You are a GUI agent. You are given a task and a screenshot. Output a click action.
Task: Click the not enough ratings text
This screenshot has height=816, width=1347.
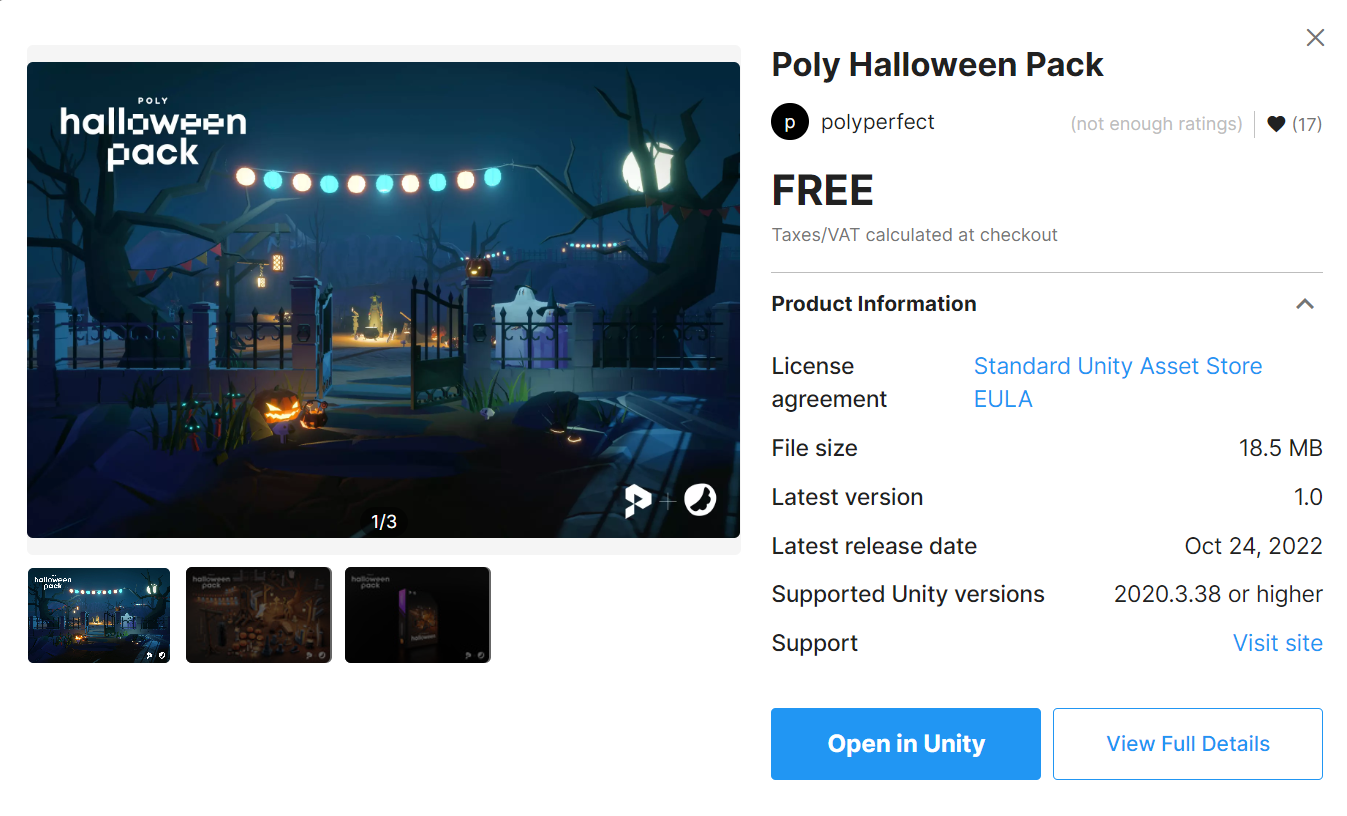pyautogui.click(x=1156, y=124)
